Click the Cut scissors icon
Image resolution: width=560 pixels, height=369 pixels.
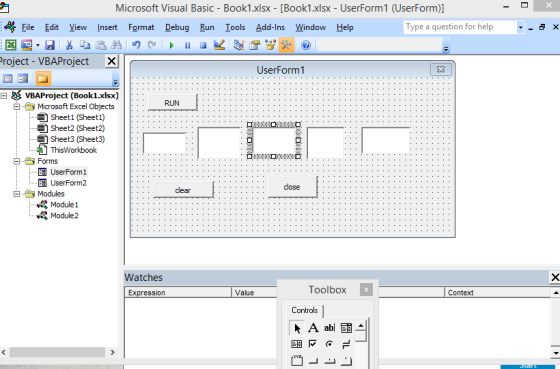point(69,45)
